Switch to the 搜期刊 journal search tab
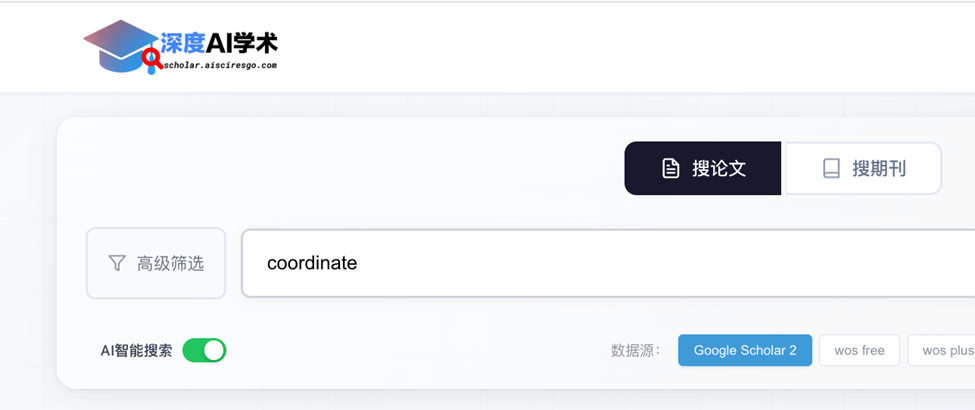Screen dimensions: 975x410 click(863, 168)
